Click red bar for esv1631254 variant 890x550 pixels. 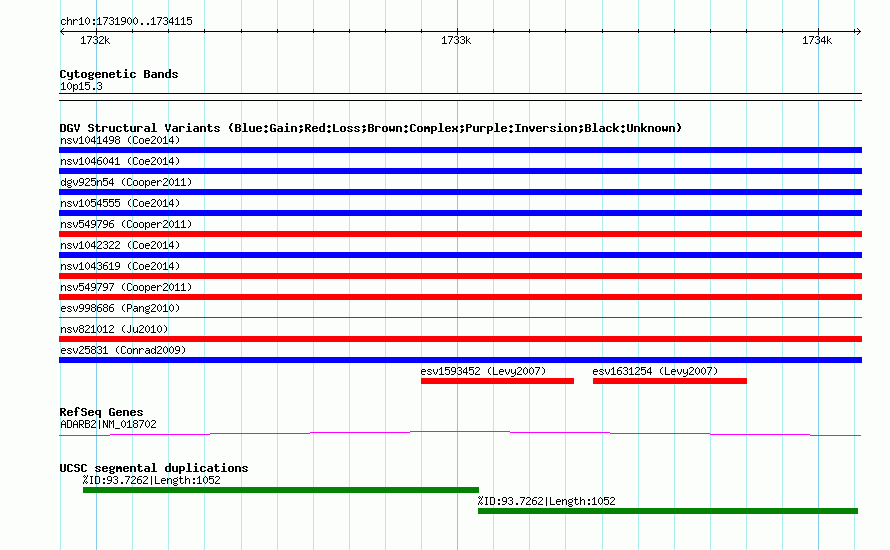[x=670, y=381]
